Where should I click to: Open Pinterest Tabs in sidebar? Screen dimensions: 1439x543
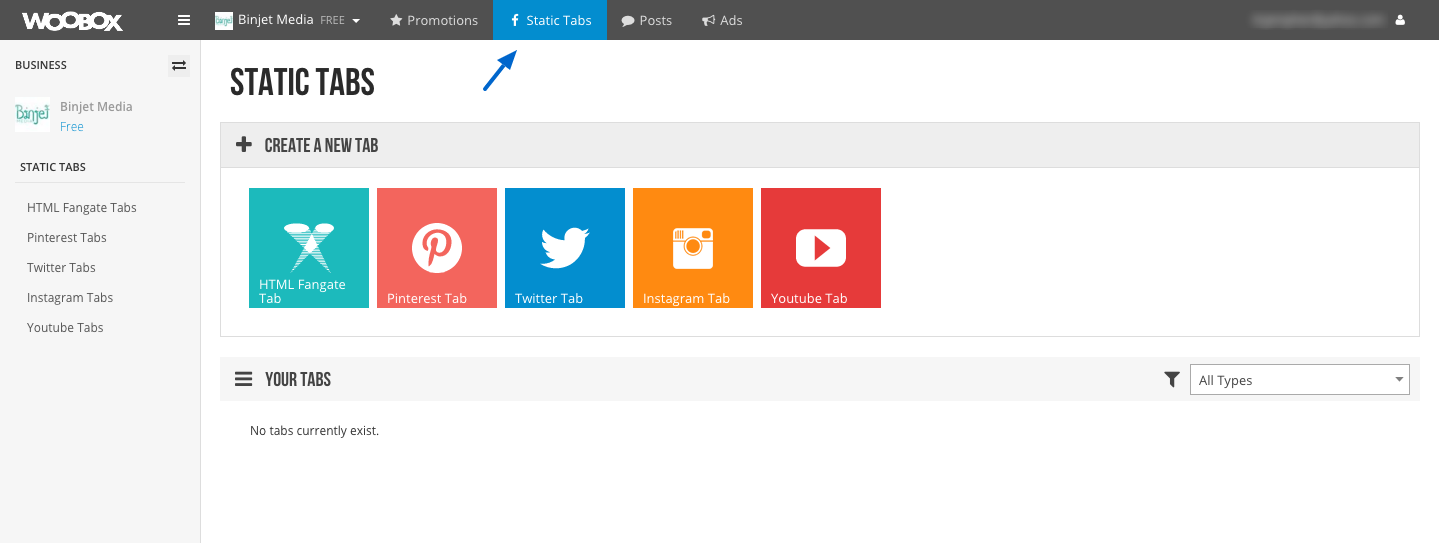67,238
